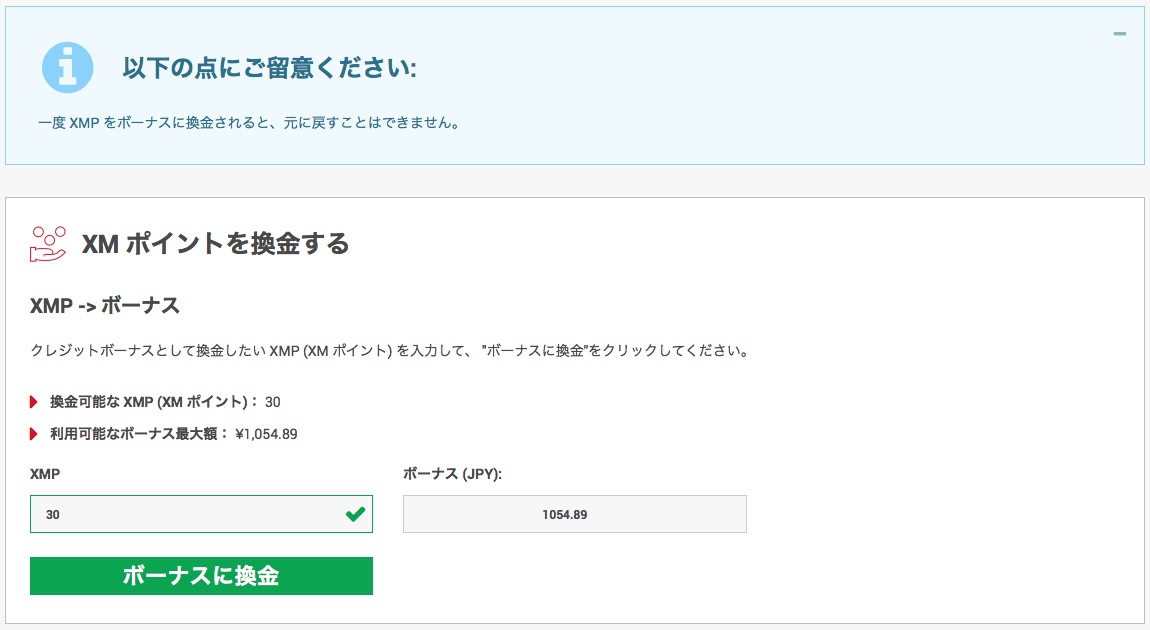Screen dimensions: 1150x630
Task: Click the 換金可能な XMP (XM ポイント): 30 line
Action: point(165,402)
